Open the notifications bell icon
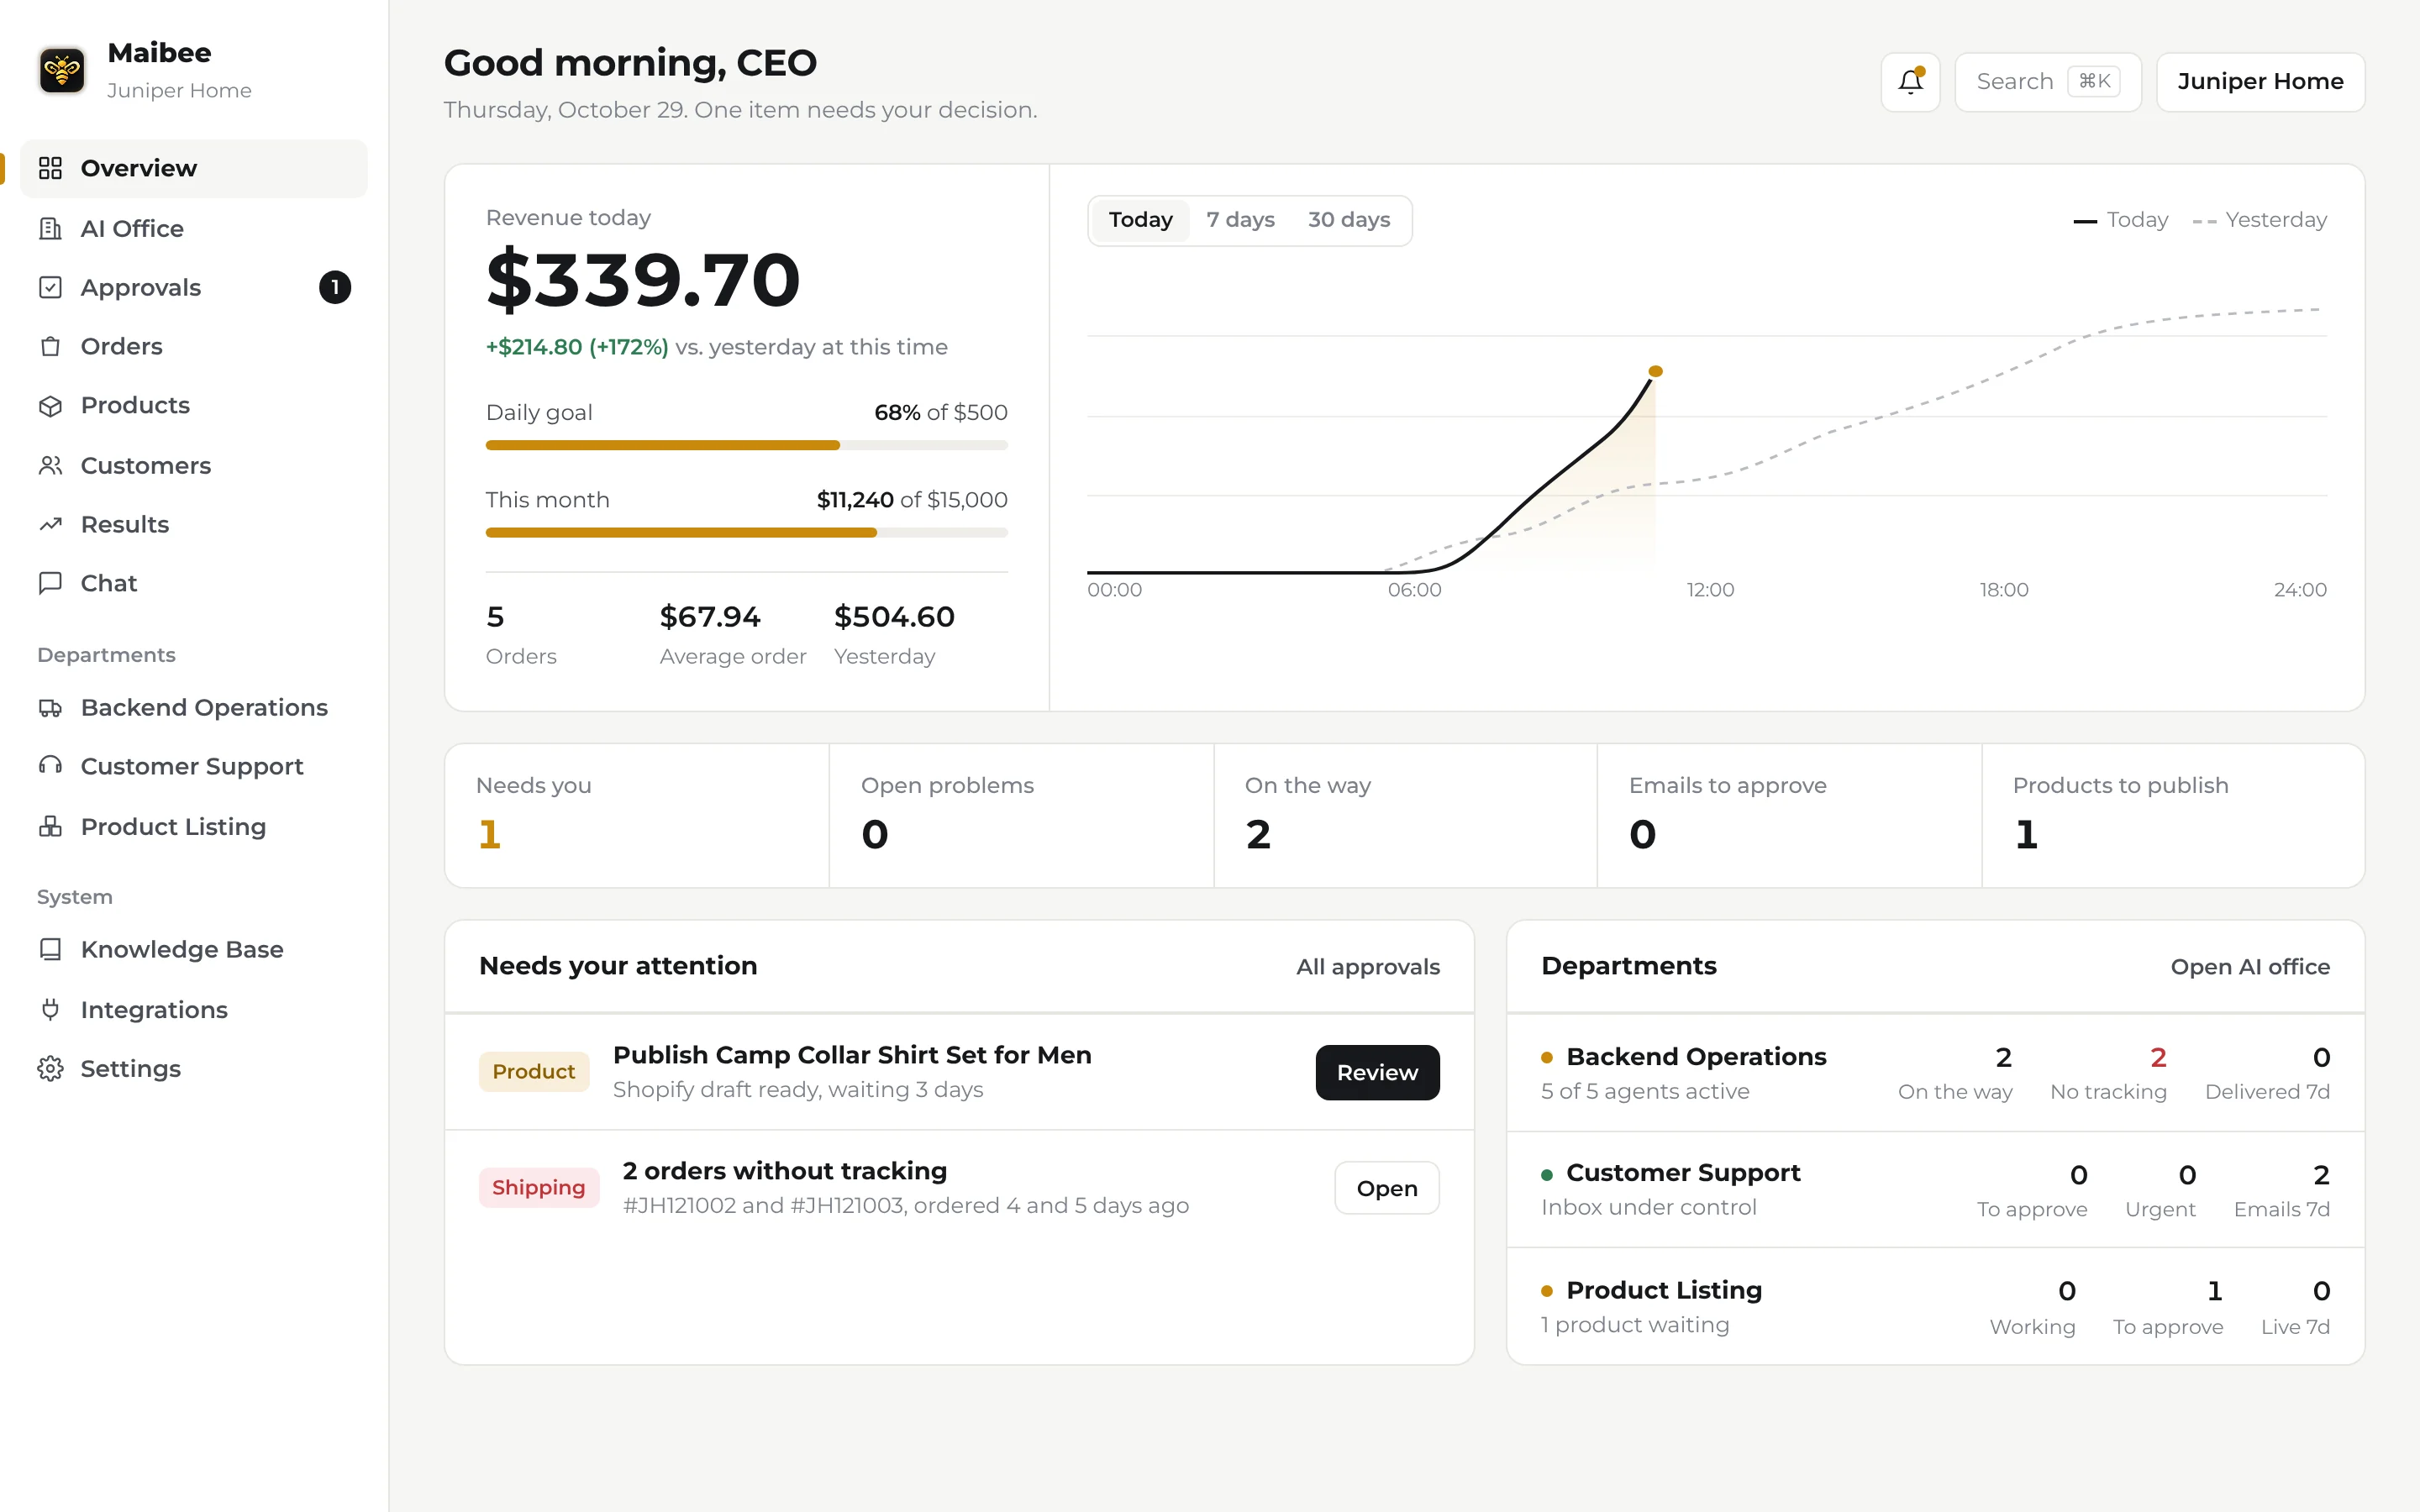The width and height of the screenshot is (2420, 1512). 1910,82
